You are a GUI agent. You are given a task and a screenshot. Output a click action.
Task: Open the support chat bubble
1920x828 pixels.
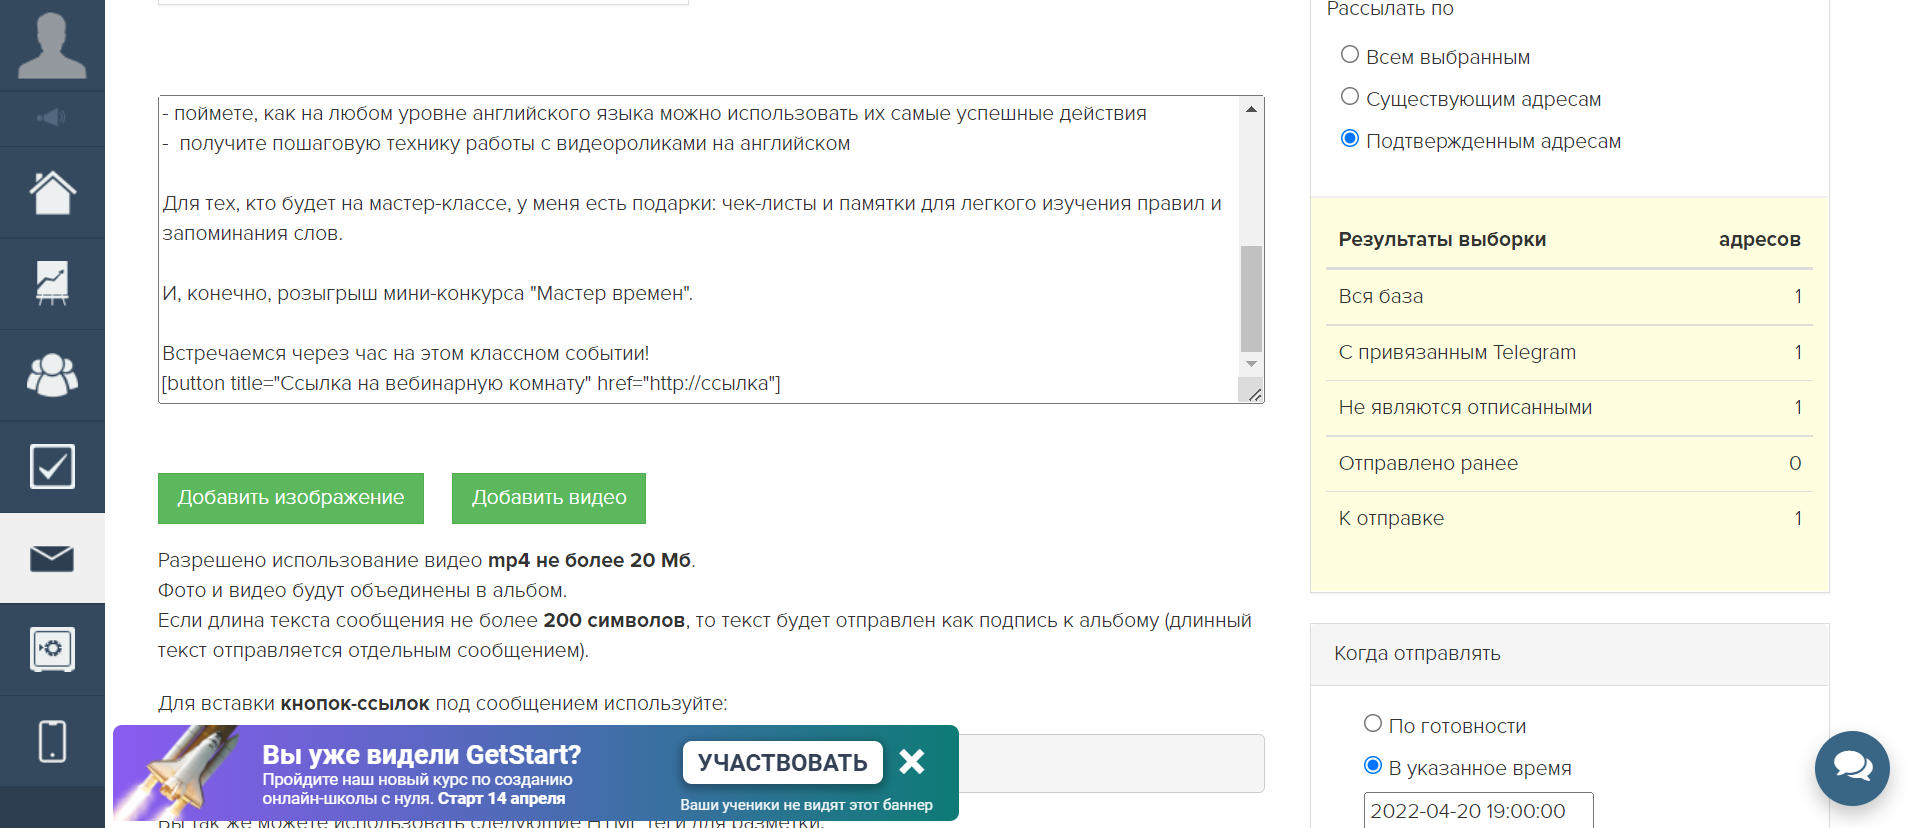(1851, 767)
